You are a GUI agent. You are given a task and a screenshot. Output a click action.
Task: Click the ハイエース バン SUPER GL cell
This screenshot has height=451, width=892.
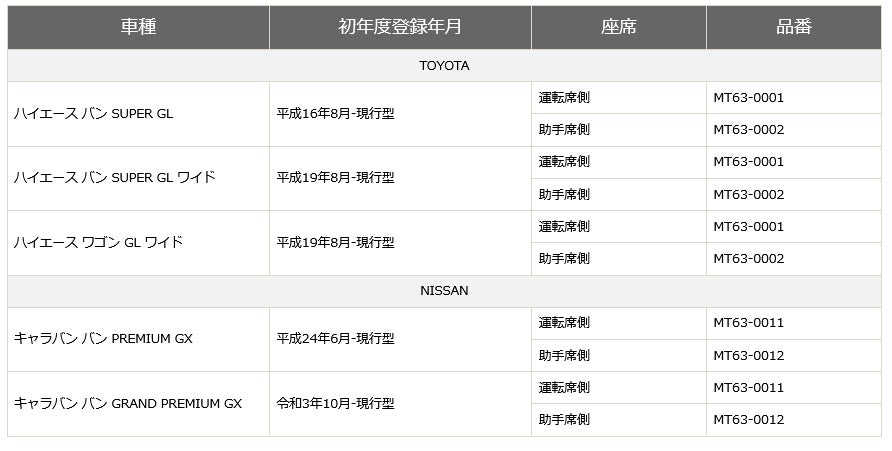click(x=93, y=114)
